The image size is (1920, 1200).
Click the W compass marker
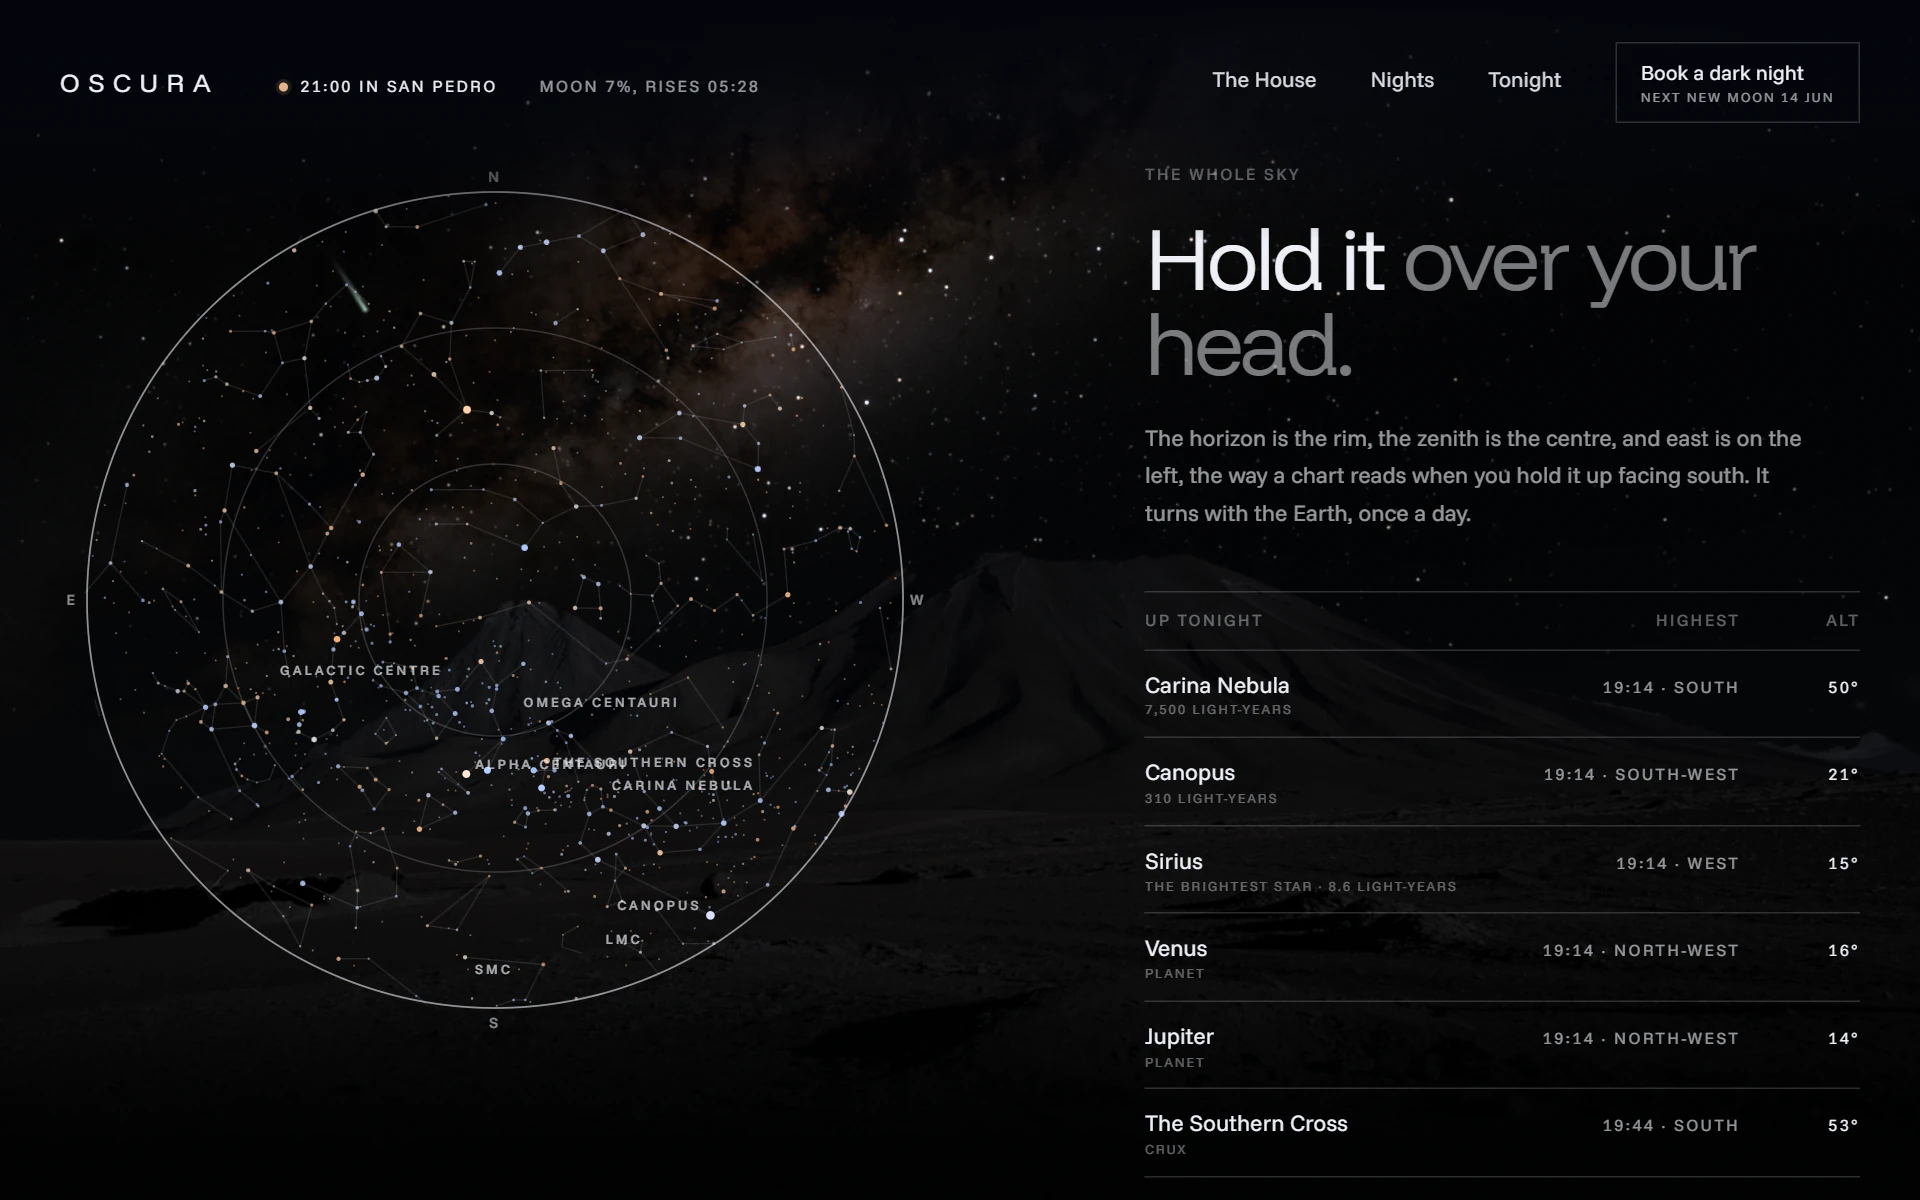coord(917,600)
